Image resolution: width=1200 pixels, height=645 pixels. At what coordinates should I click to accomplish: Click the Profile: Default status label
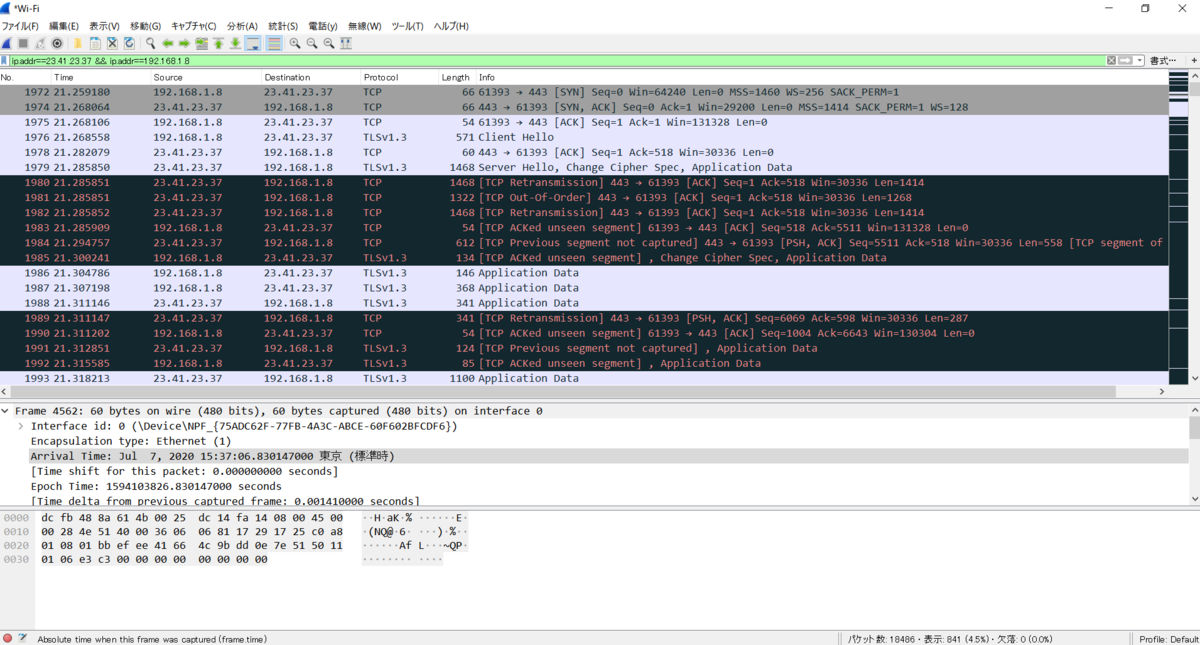pos(1168,638)
